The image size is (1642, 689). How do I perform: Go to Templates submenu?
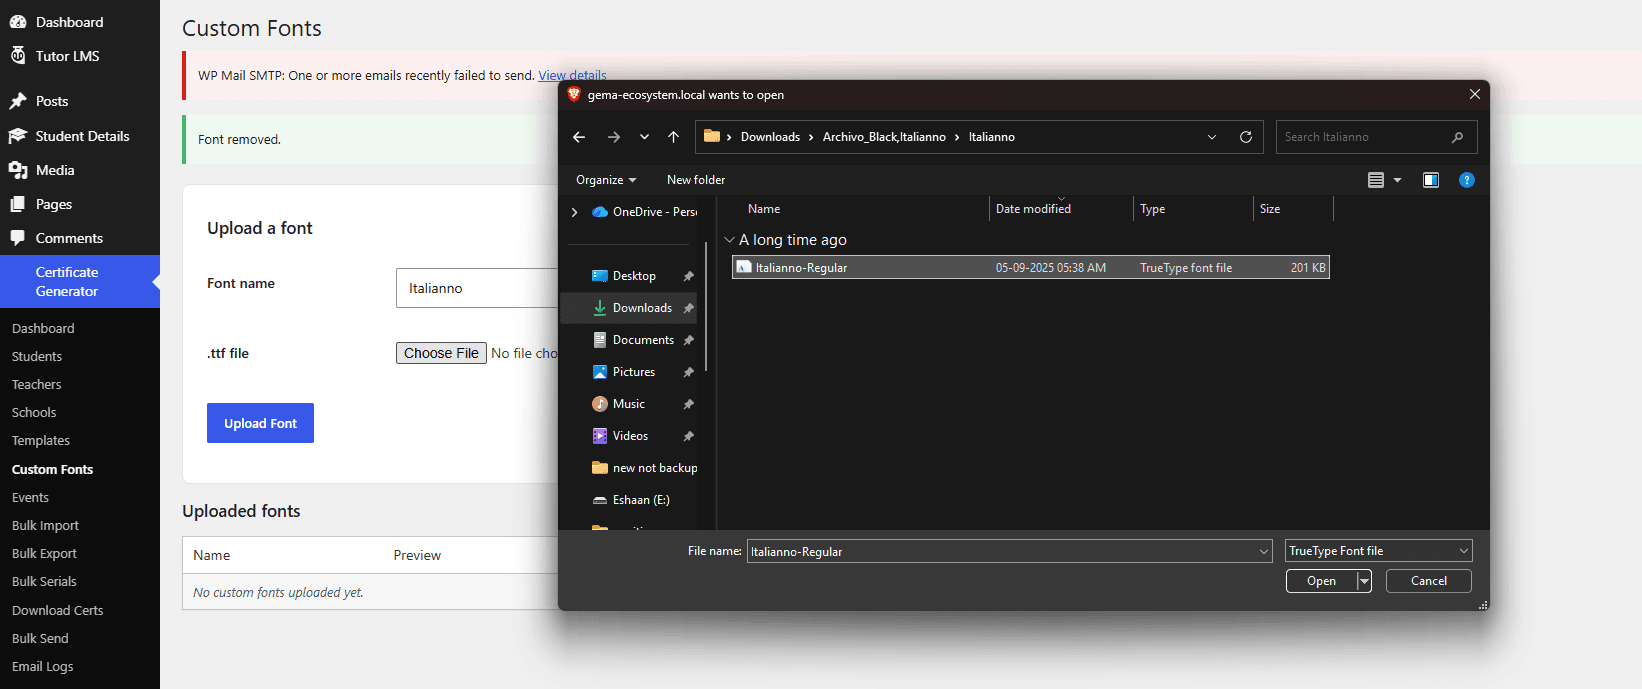click(x=41, y=441)
